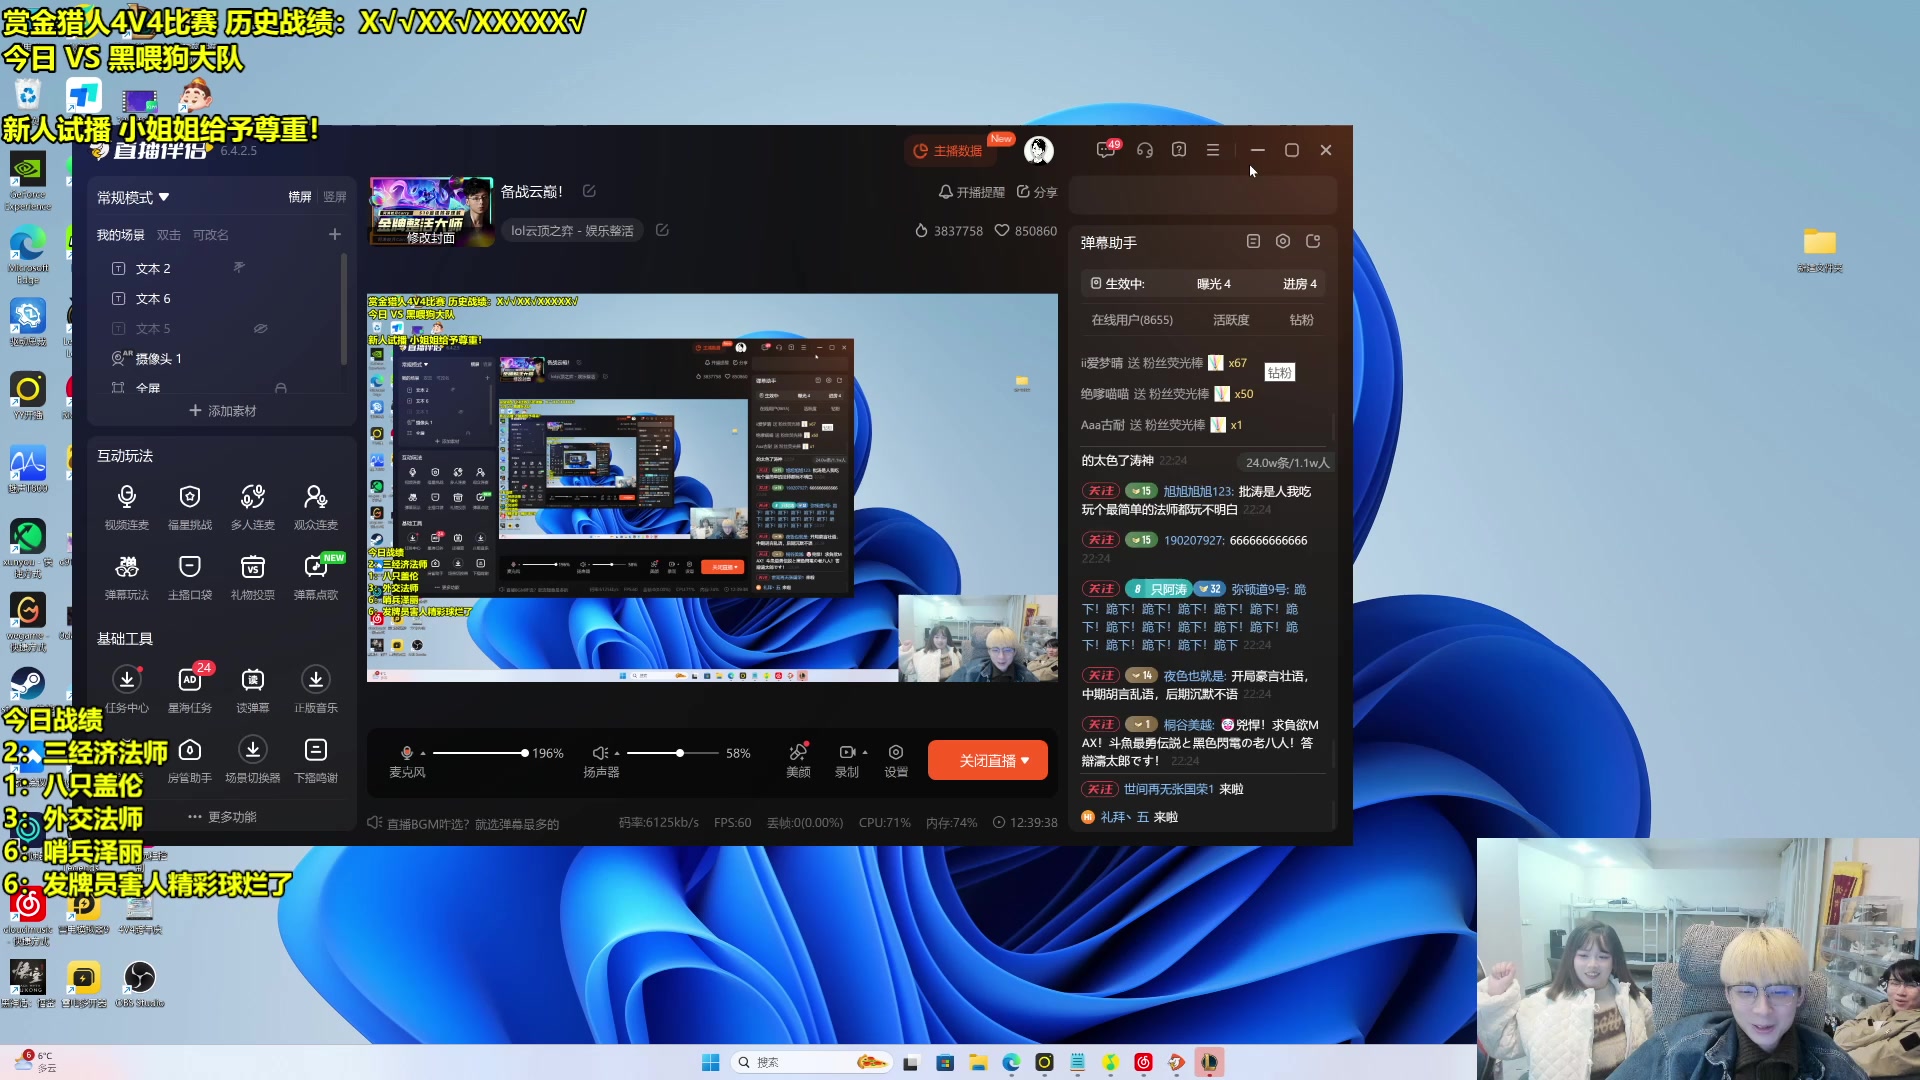Mute the 麦克风 microphone icon
Viewport: 1920px width, 1080px height.
coord(406,752)
